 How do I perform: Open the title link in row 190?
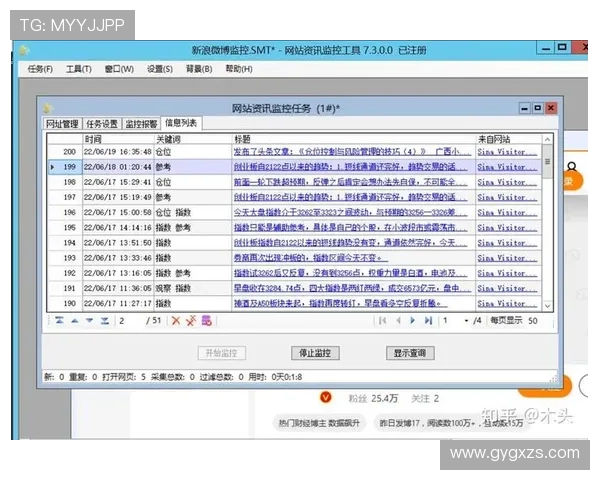(340, 304)
